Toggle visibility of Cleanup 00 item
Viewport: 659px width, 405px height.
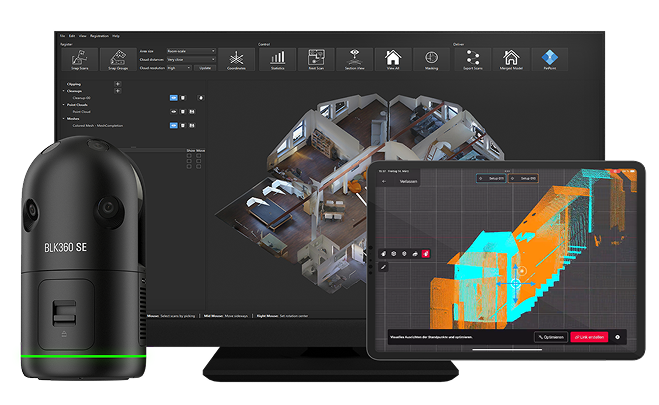pos(173,97)
